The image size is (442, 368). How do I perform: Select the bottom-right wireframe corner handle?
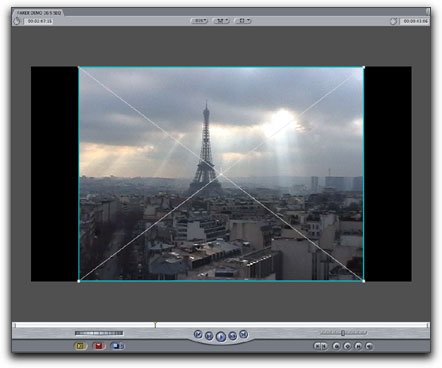[x=363, y=281]
